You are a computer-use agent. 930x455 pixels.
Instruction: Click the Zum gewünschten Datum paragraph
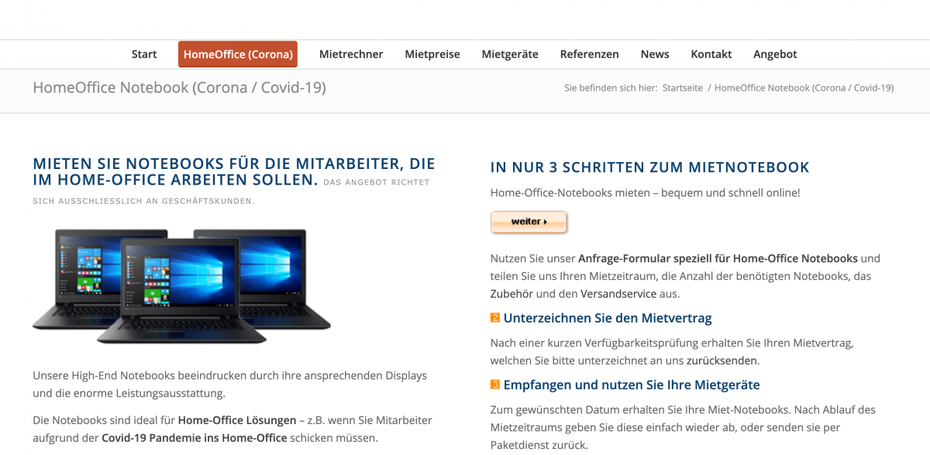tap(683, 427)
